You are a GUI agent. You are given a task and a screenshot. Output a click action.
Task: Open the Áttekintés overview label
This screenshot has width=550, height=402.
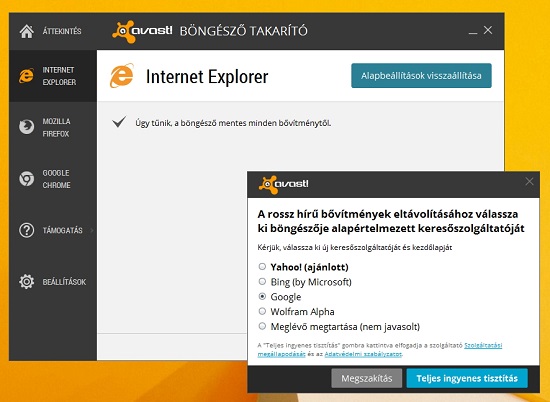point(62,31)
